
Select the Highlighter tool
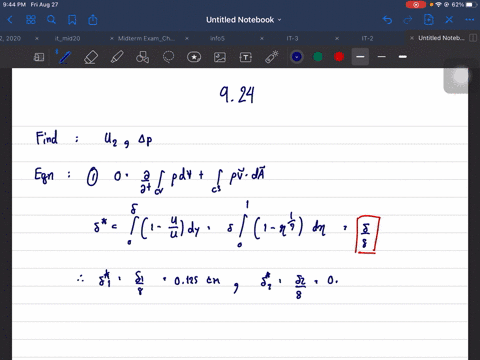[117, 57]
